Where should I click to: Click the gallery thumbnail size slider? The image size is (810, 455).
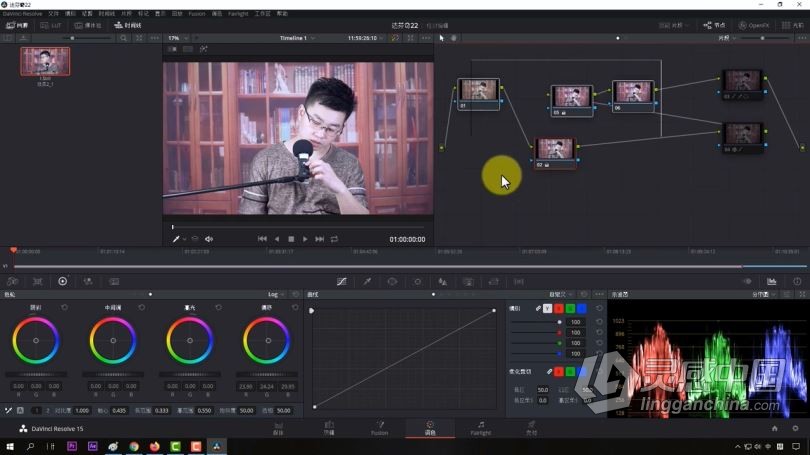pyautogui.click(x=72, y=38)
